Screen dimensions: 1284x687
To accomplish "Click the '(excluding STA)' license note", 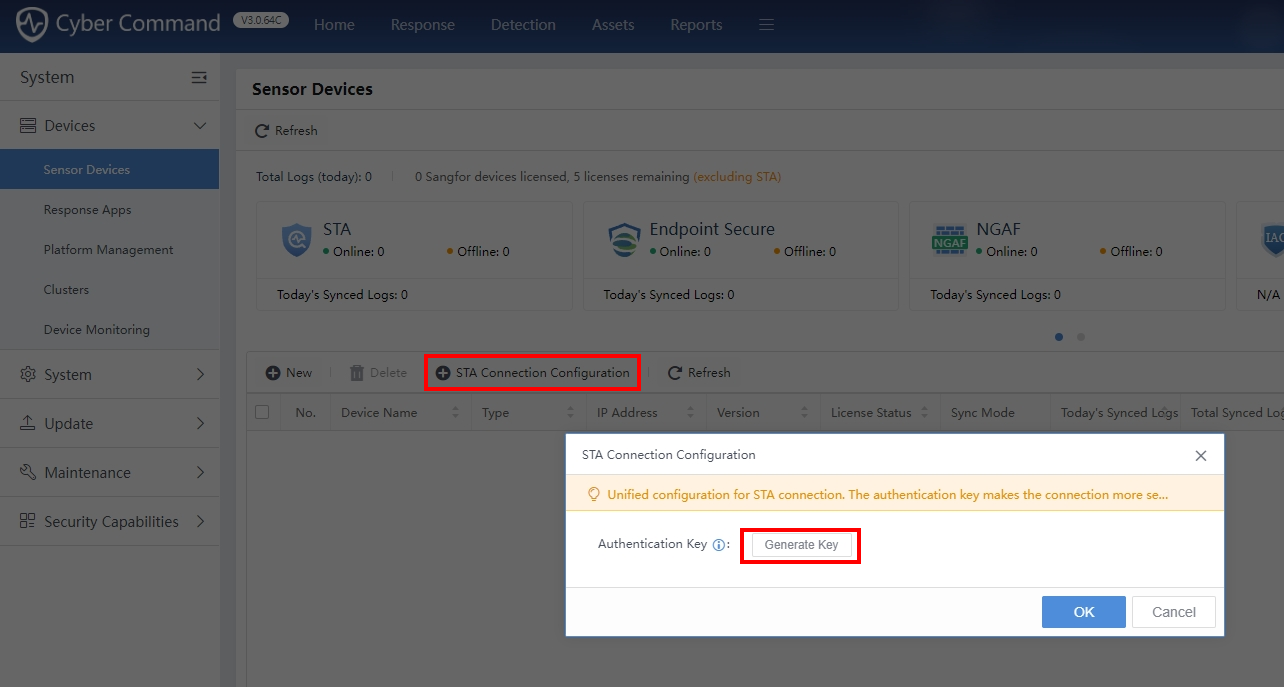I will point(737,177).
